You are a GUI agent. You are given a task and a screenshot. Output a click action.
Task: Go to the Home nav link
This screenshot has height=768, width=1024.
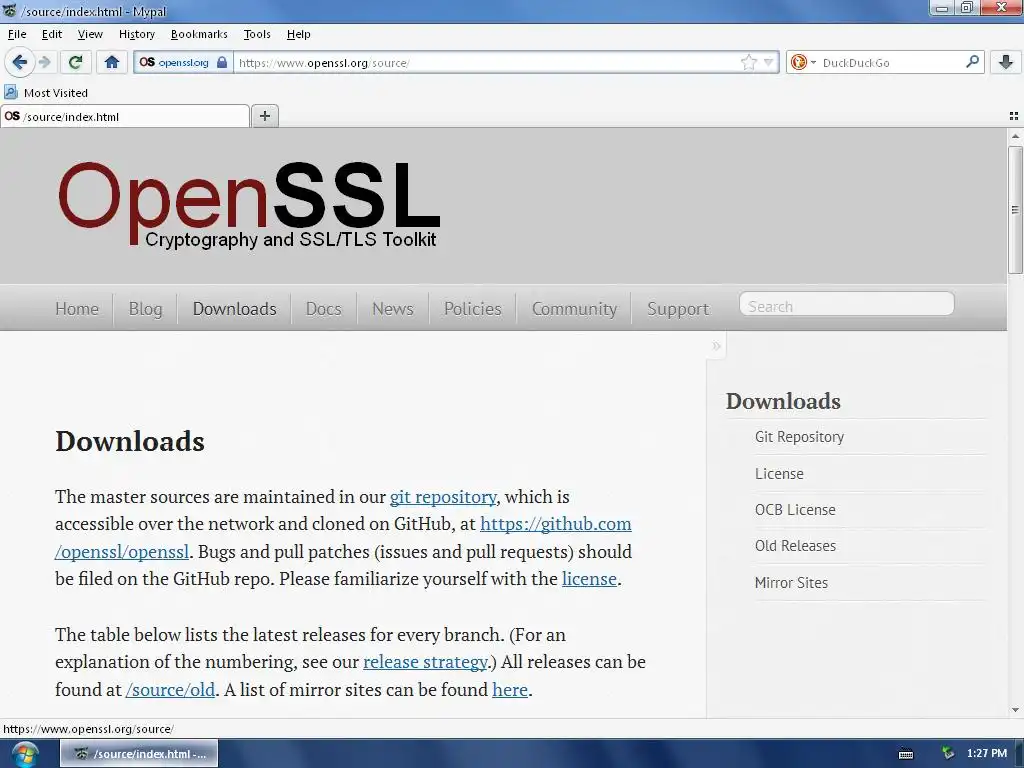point(76,308)
